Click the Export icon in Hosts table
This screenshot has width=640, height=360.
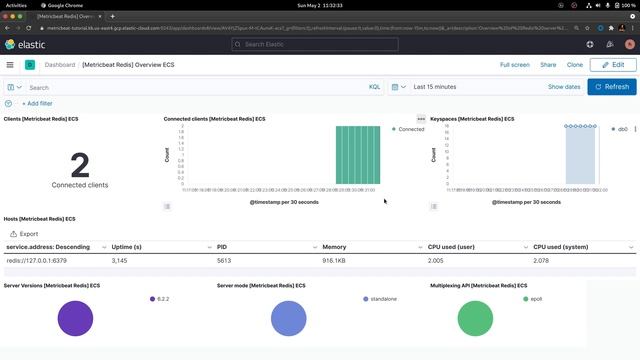click(x=13, y=234)
